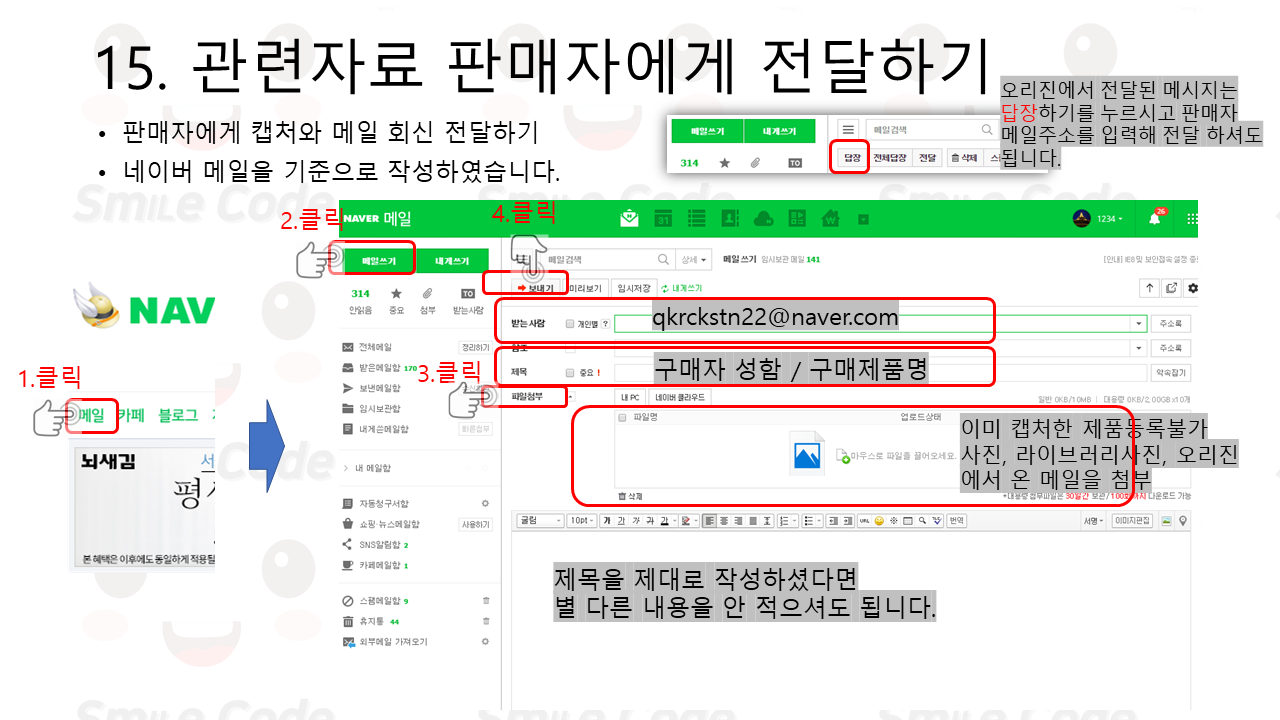Collapse the 파일첨부 attachment section arrow
This screenshot has height=720, width=1280.
click(570, 396)
